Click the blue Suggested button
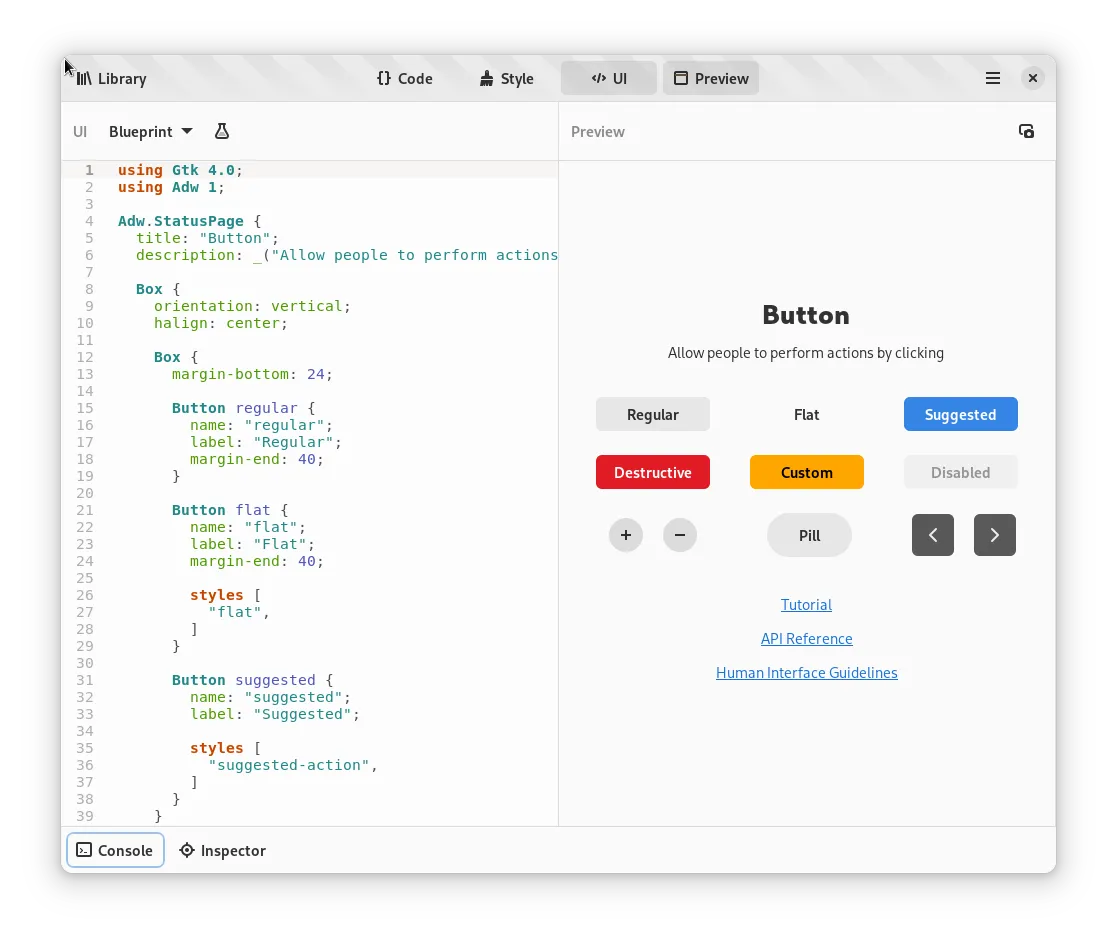This screenshot has height=940, width=1117. pyautogui.click(x=960, y=414)
